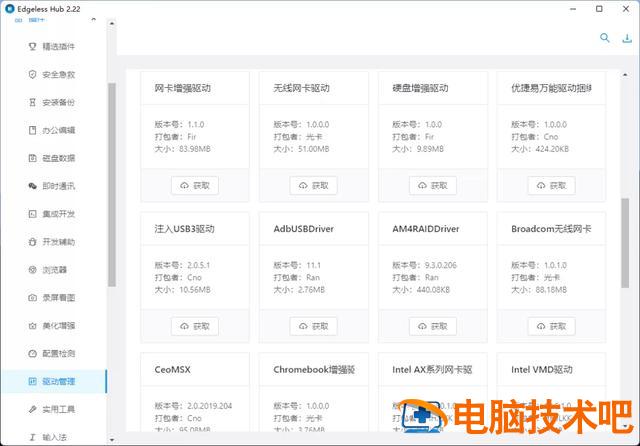The image size is (640, 446).
Task: Click size text 440.08KB
Action: [433, 290]
